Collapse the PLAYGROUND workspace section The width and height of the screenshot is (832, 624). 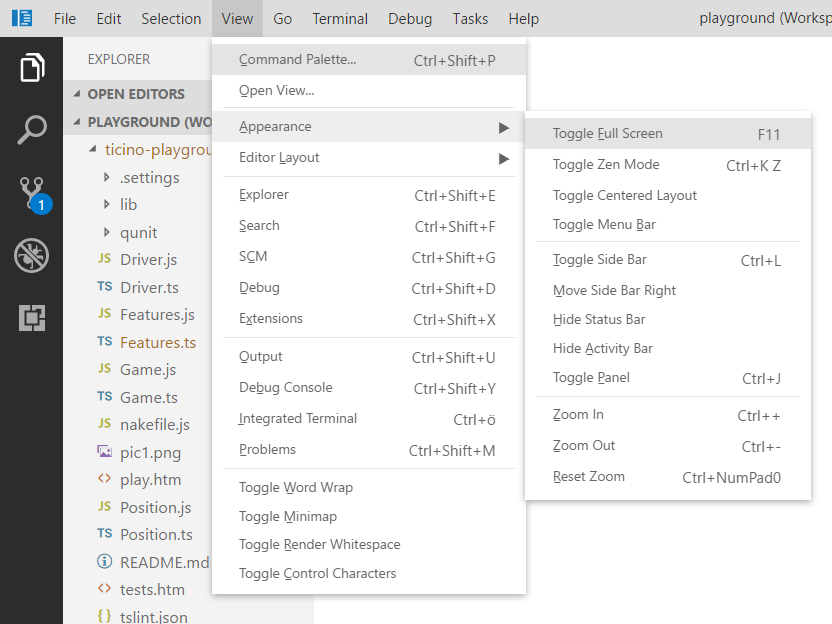(x=77, y=122)
